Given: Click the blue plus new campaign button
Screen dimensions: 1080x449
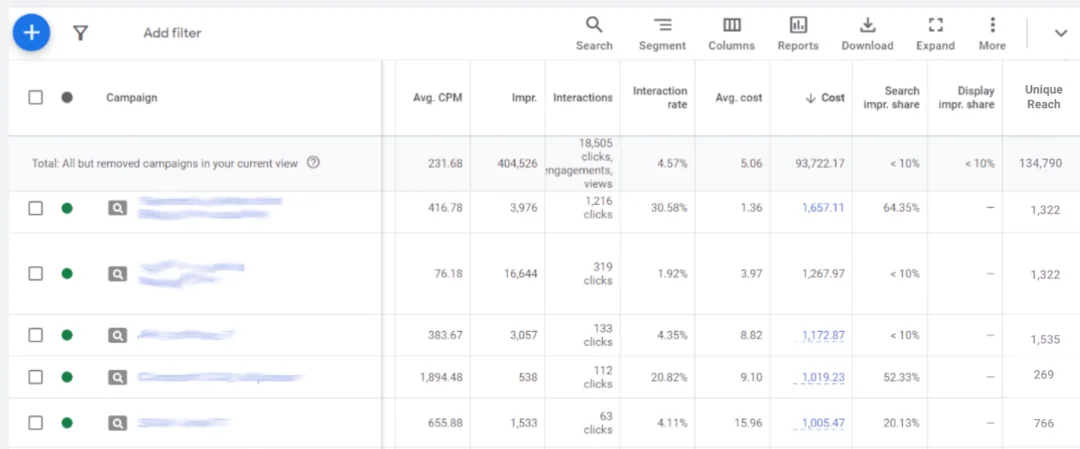Looking at the screenshot, I should tap(32, 32).
